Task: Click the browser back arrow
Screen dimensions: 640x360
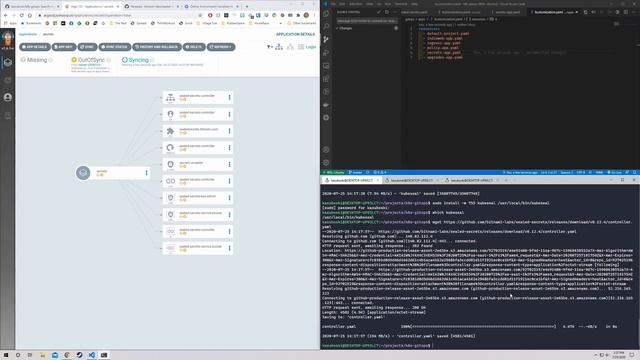Action: (x=6, y=15)
